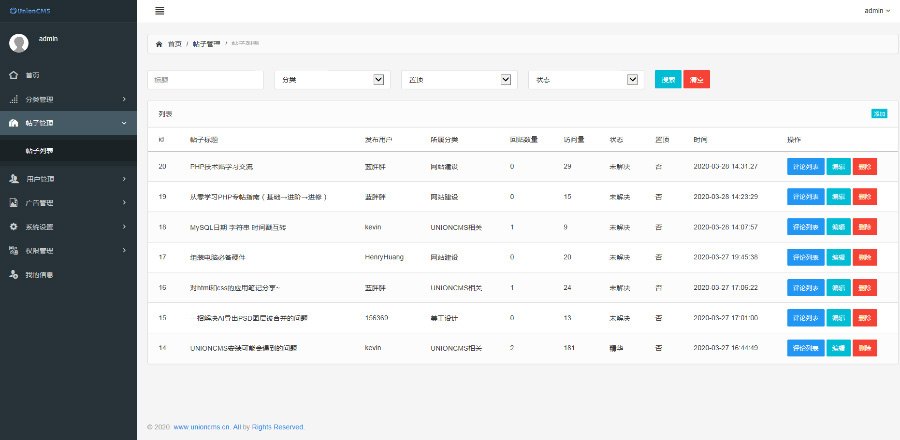
Task: Click the admin avatar picture in the sidebar
Action: point(19,44)
